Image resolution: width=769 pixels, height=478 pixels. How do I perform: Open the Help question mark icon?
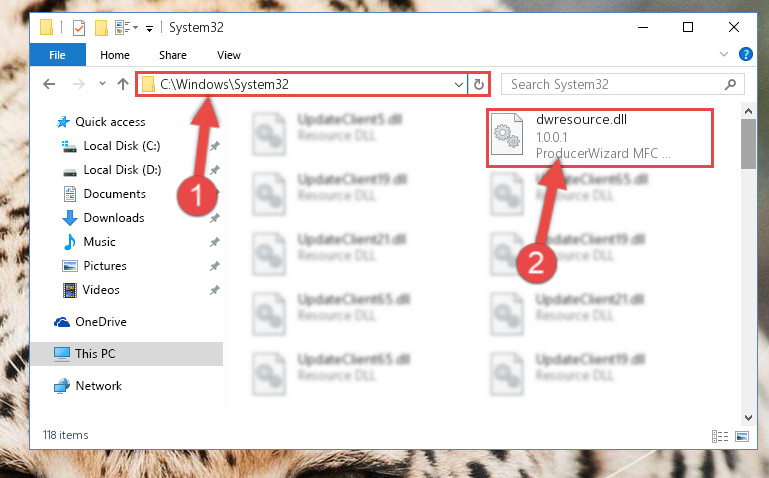tap(745, 54)
